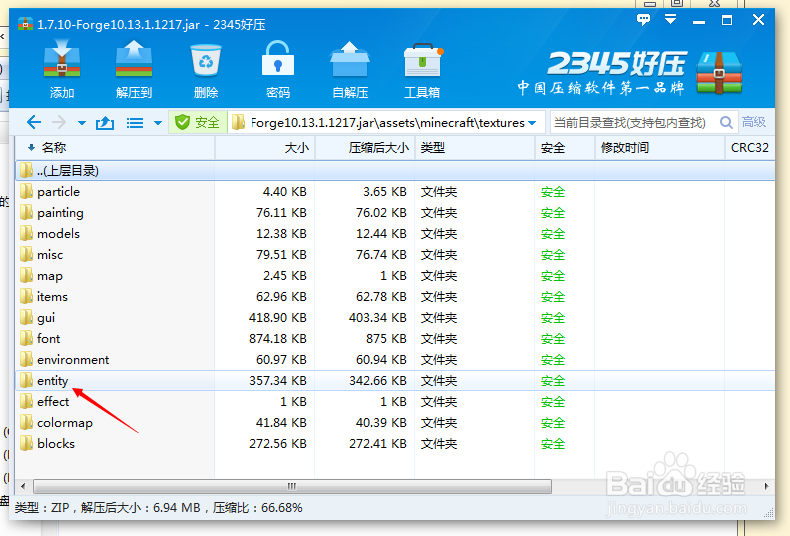Image resolution: width=790 pixels, height=536 pixels.
Task: Select the particle folder
Action: (x=395, y=192)
